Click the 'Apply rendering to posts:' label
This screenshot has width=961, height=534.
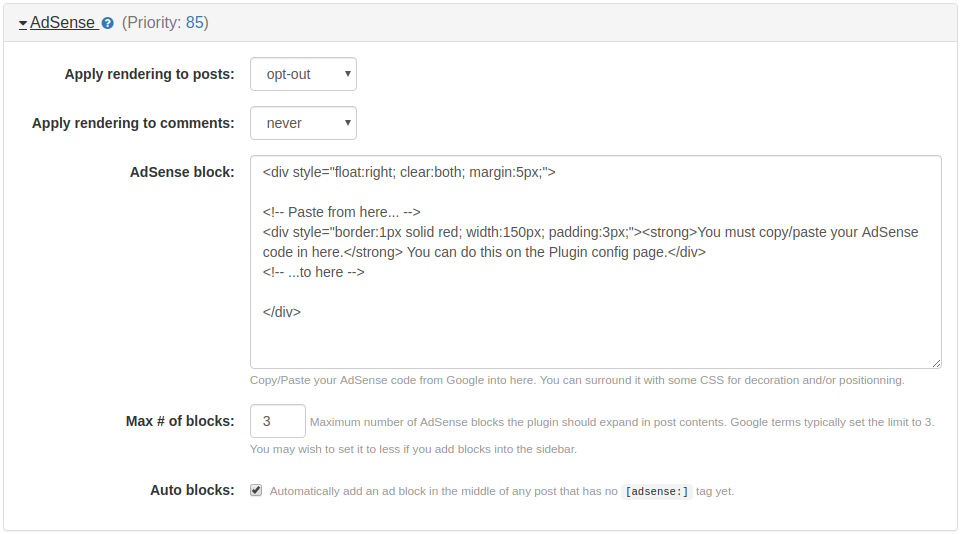click(x=150, y=74)
